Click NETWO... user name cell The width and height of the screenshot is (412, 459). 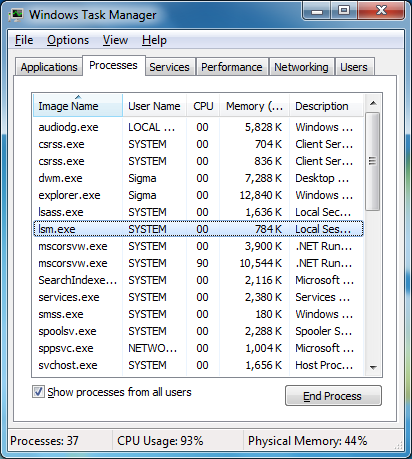153,348
